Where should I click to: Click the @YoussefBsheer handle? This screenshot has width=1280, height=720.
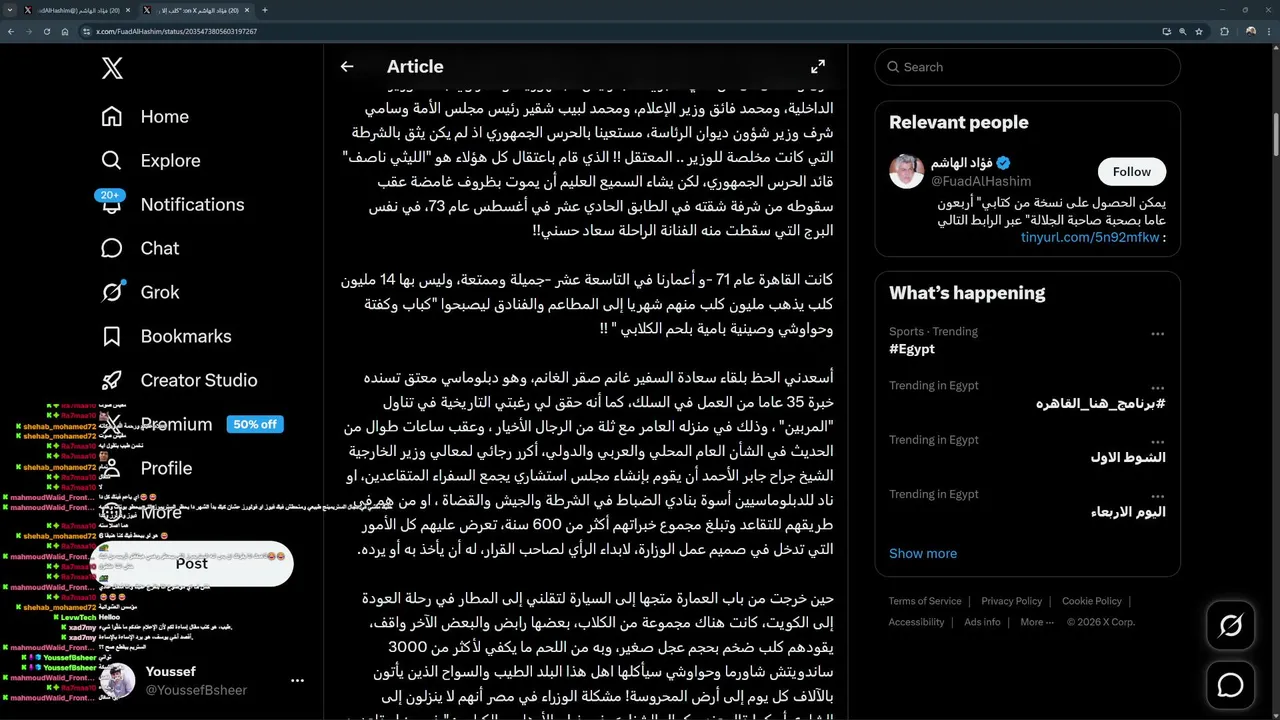coord(196,690)
